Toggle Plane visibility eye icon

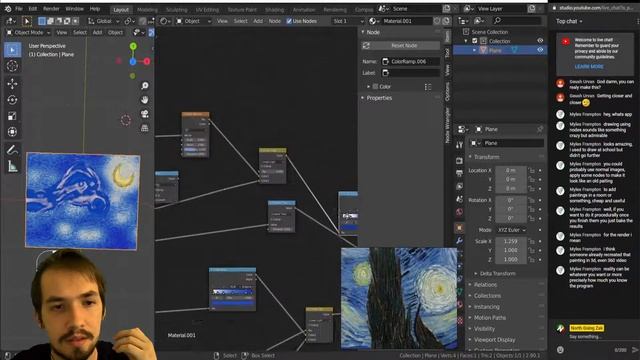tap(540, 50)
